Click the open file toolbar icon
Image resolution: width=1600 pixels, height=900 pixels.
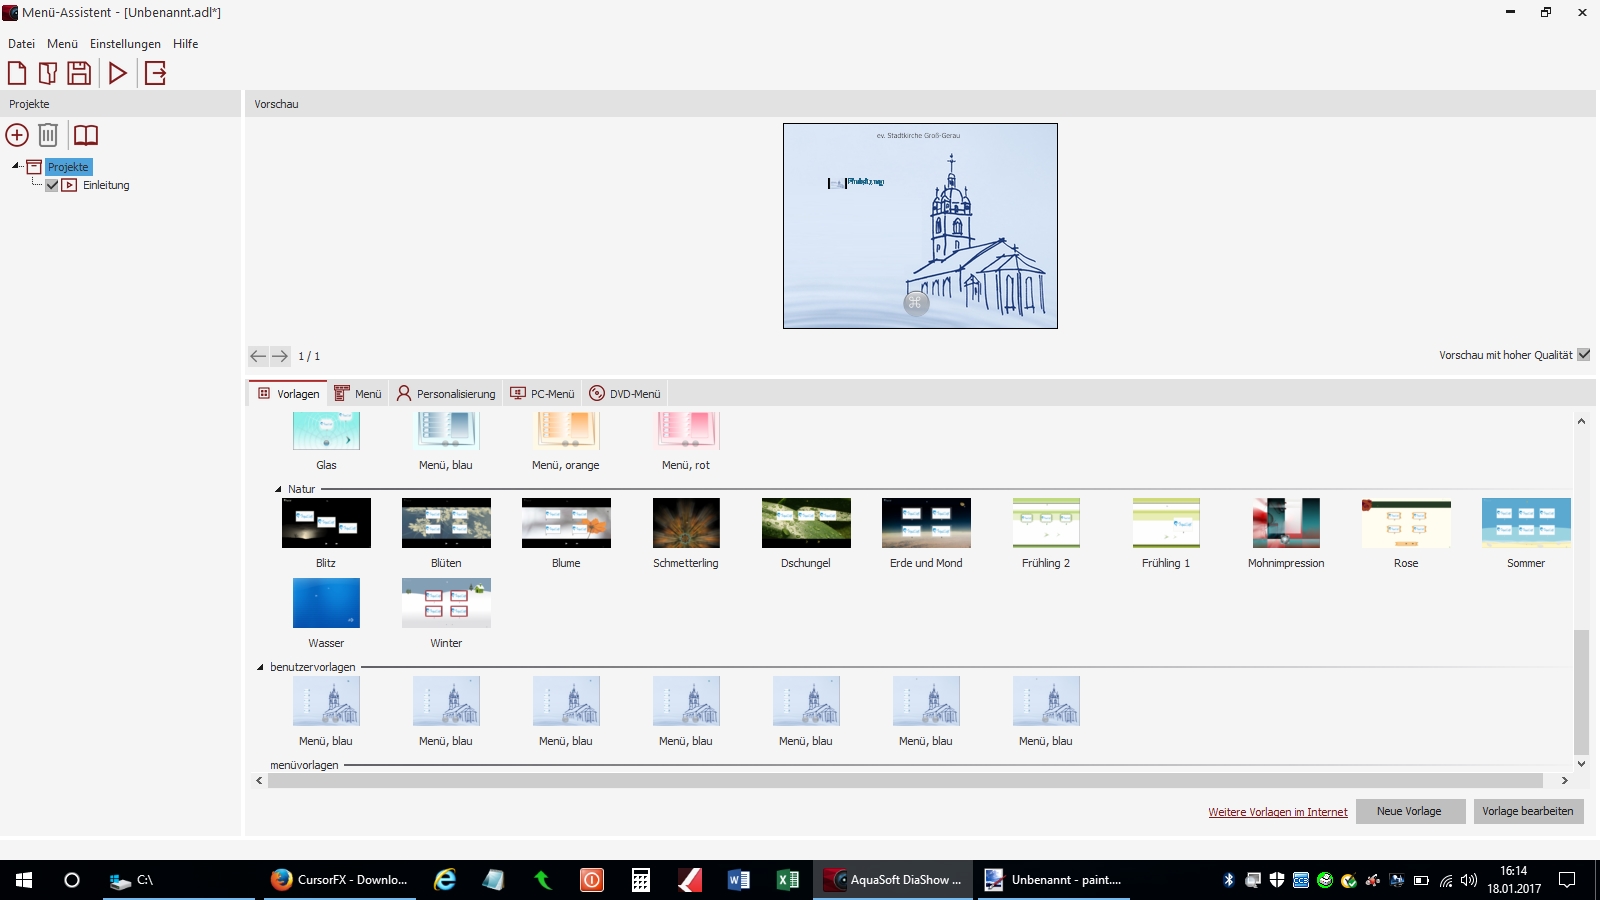click(x=47, y=73)
